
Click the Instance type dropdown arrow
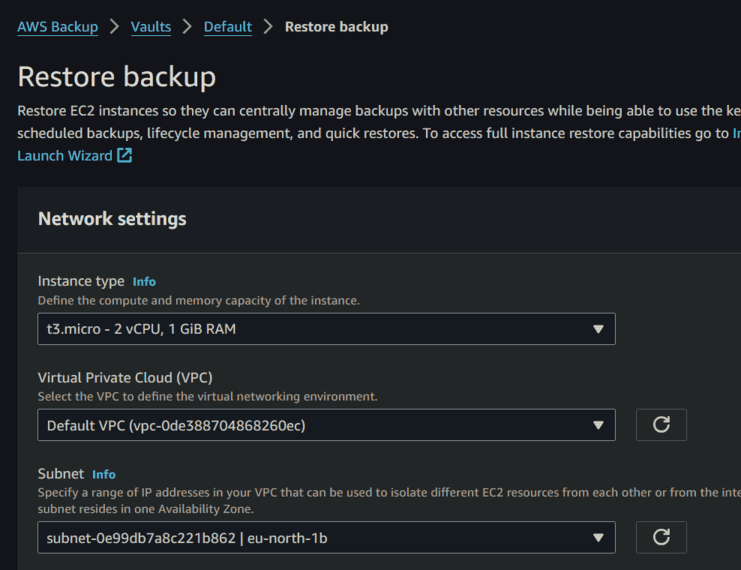click(x=598, y=329)
